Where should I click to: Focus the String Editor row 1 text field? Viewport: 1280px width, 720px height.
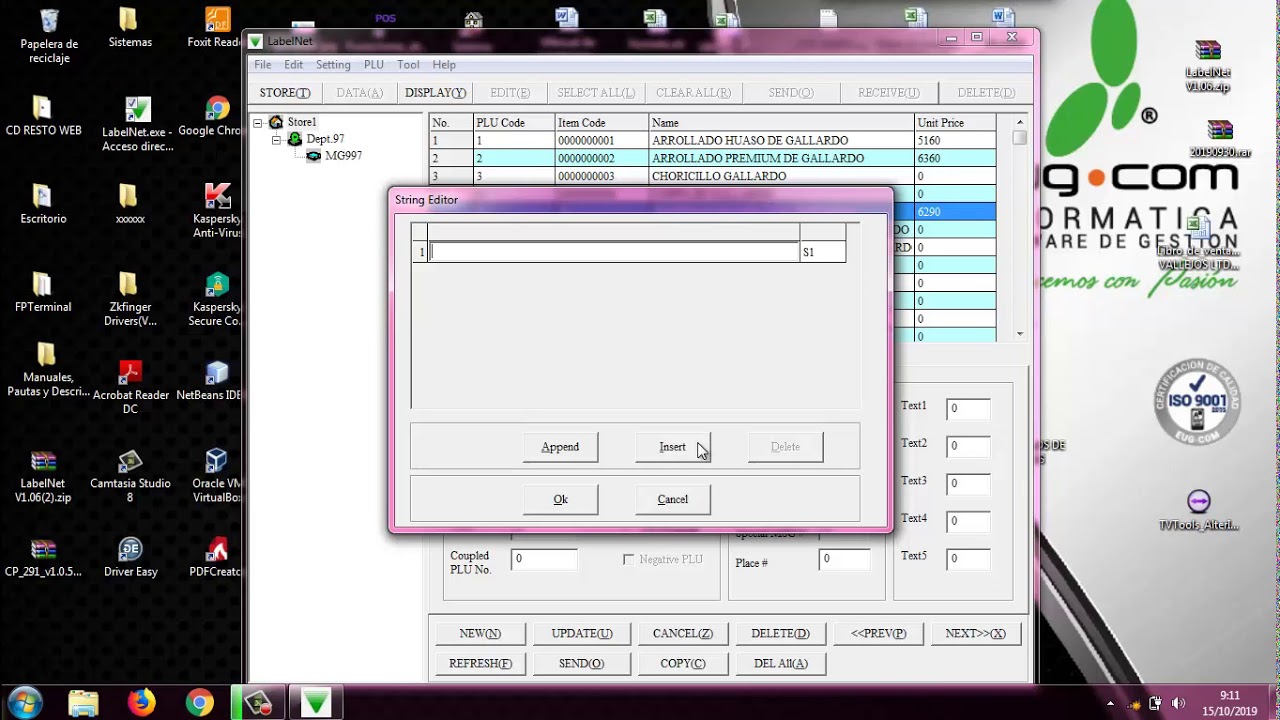click(x=615, y=252)
